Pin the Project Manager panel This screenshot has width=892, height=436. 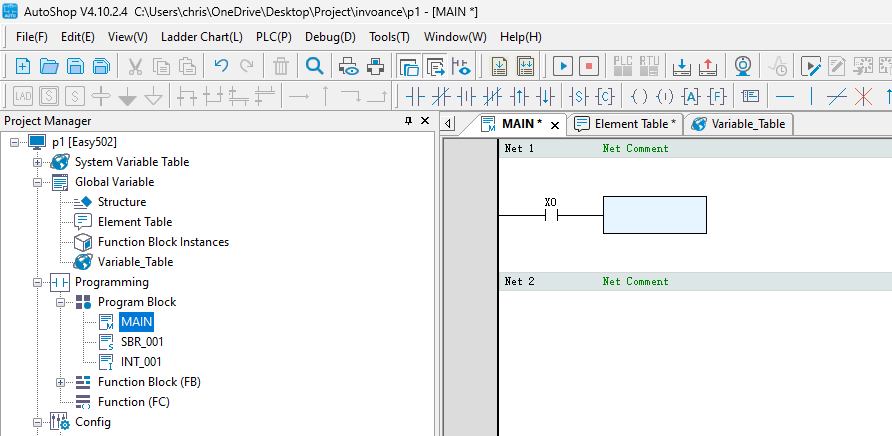click(408, 121)
